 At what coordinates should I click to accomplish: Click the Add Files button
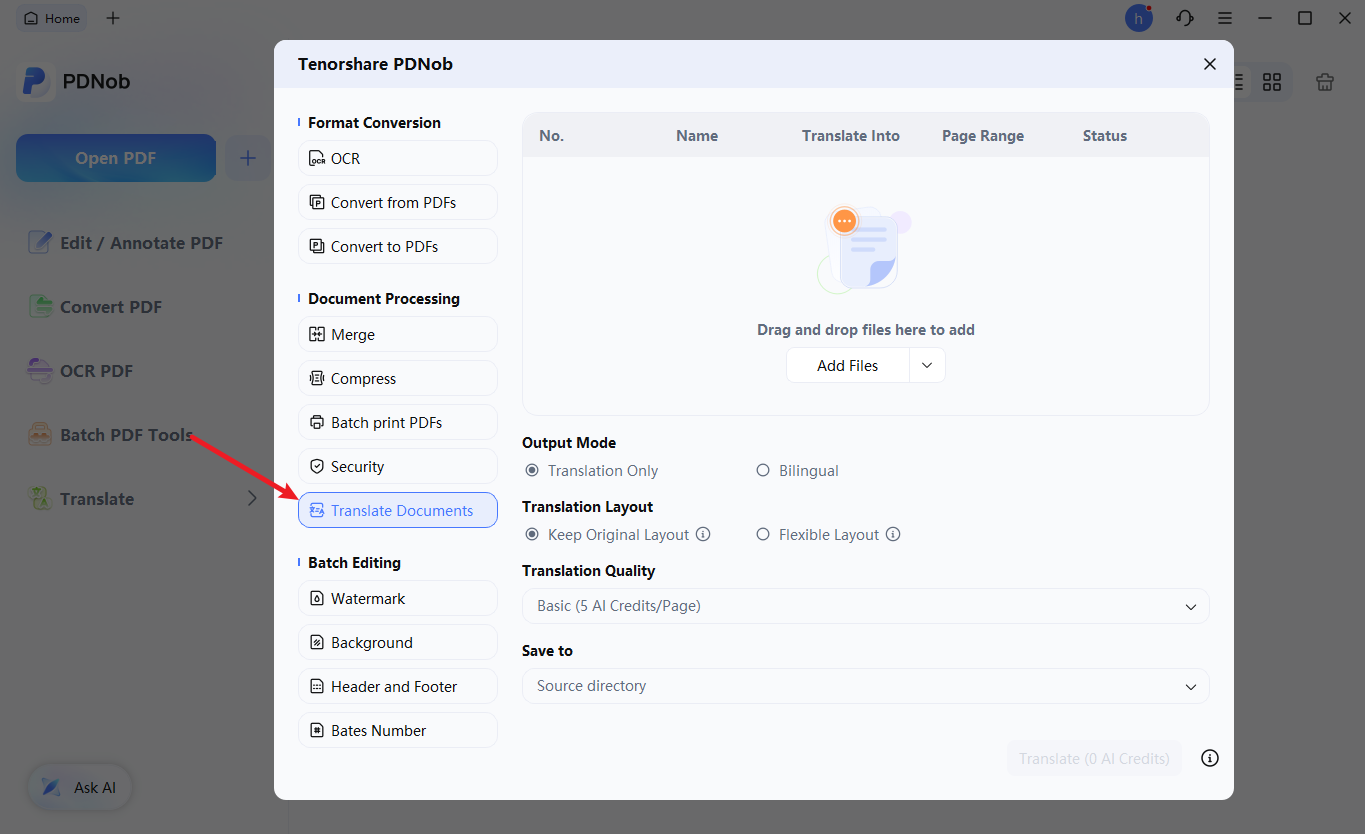(x=848, y=366)
